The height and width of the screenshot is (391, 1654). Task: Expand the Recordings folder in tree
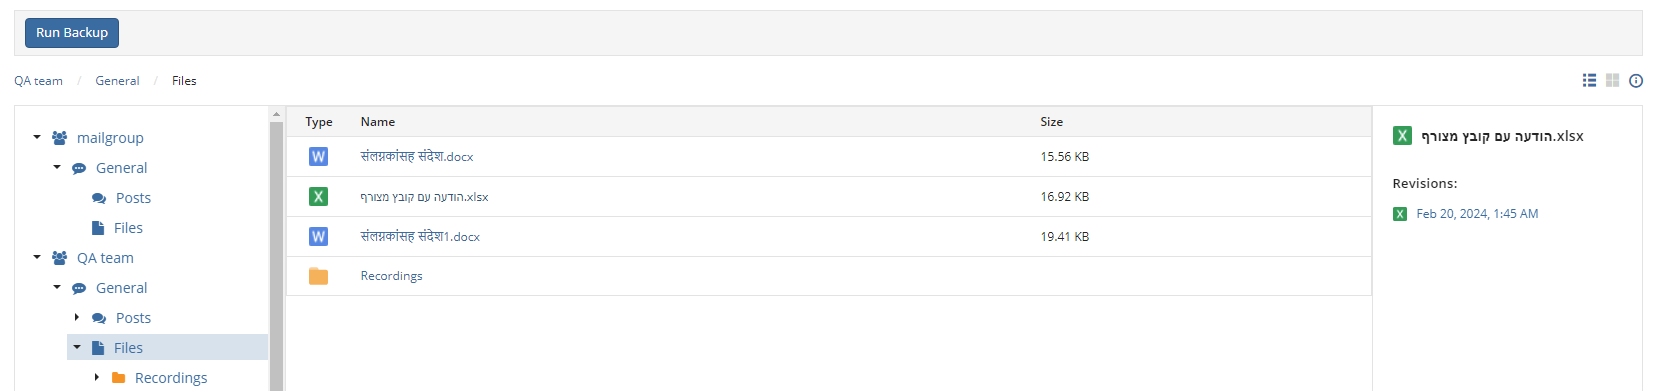point(96,377)
